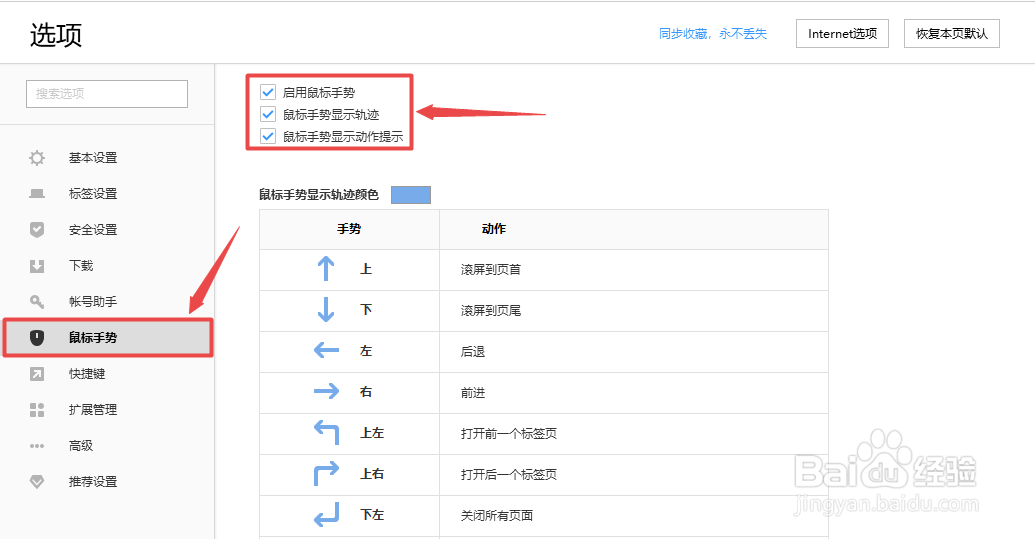Click the gear icon beside 基本设置

tap(37, 158)
